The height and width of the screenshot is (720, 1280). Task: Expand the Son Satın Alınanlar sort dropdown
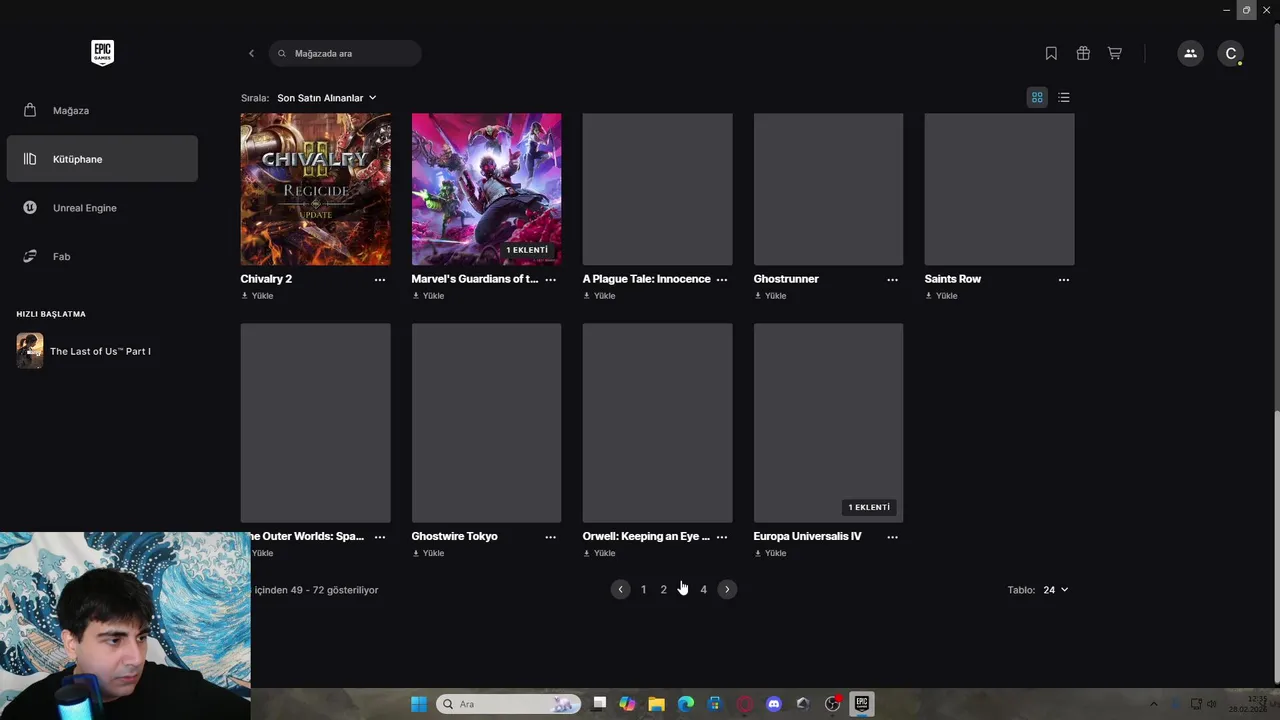pos(327,98)
